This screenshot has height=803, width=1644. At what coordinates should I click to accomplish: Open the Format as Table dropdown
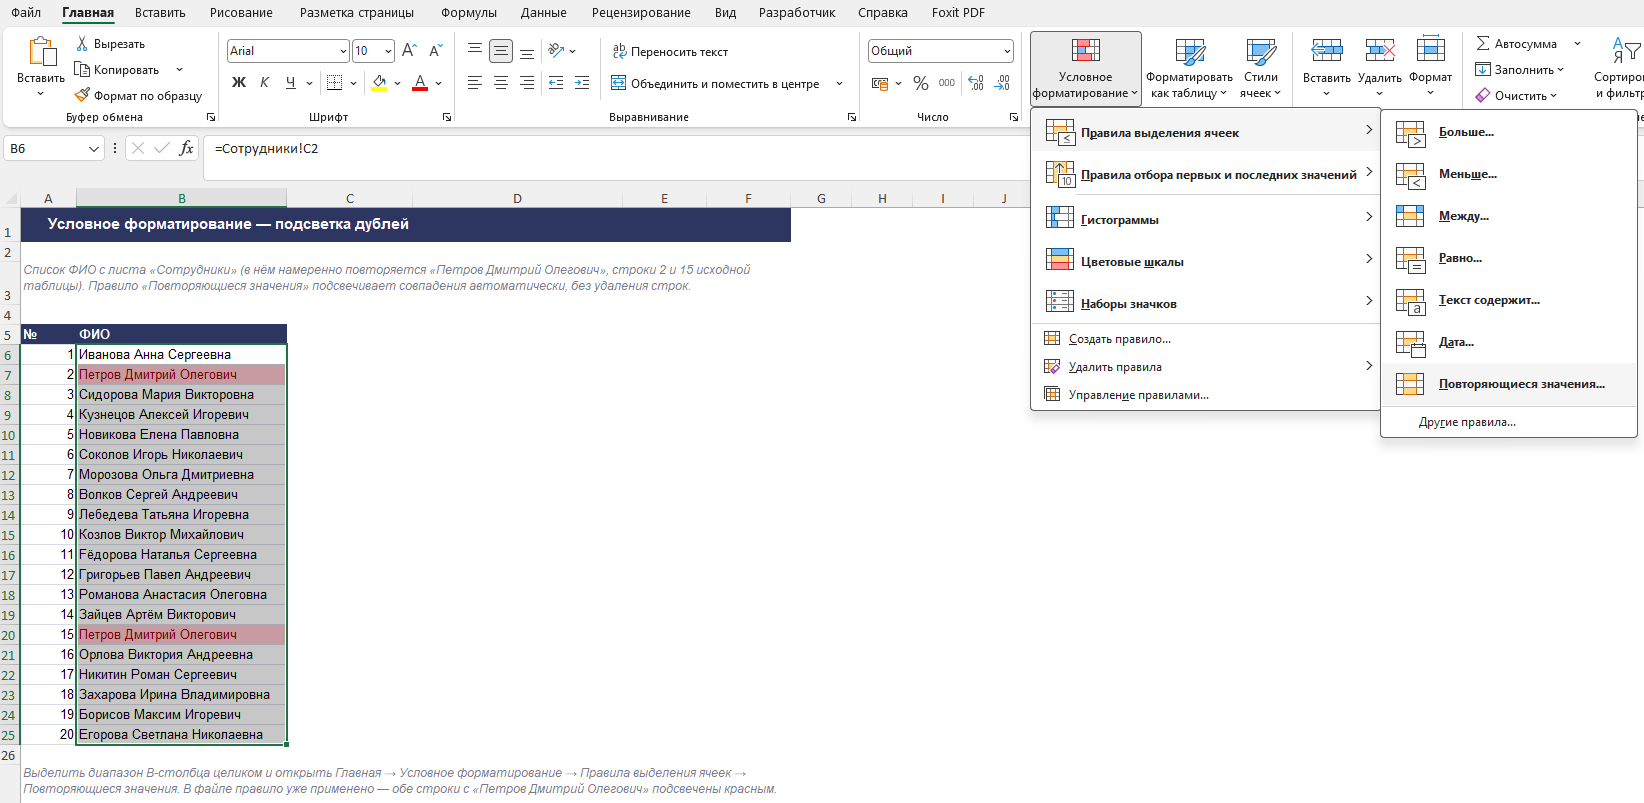click(1189, 68)
